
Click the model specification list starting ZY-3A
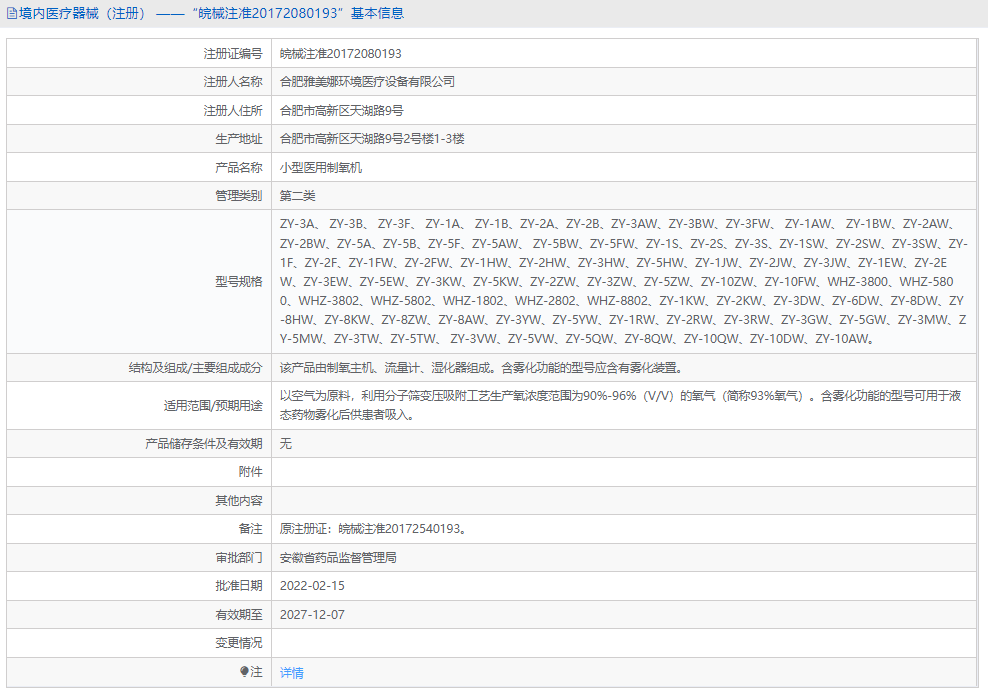pos(623,282)
